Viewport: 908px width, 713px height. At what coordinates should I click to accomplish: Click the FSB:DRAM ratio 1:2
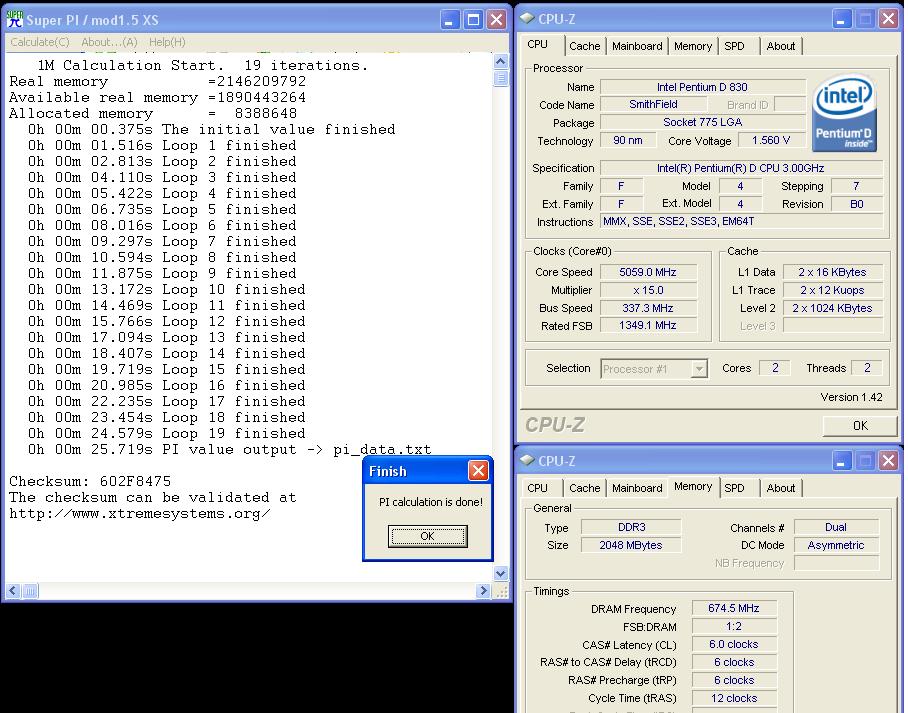734,626
